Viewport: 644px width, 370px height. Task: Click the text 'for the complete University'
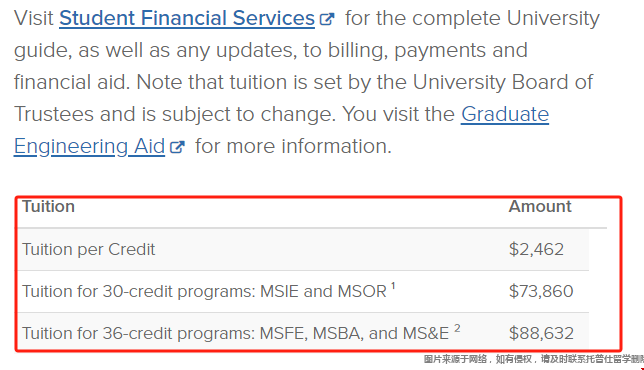coord(472,18)
